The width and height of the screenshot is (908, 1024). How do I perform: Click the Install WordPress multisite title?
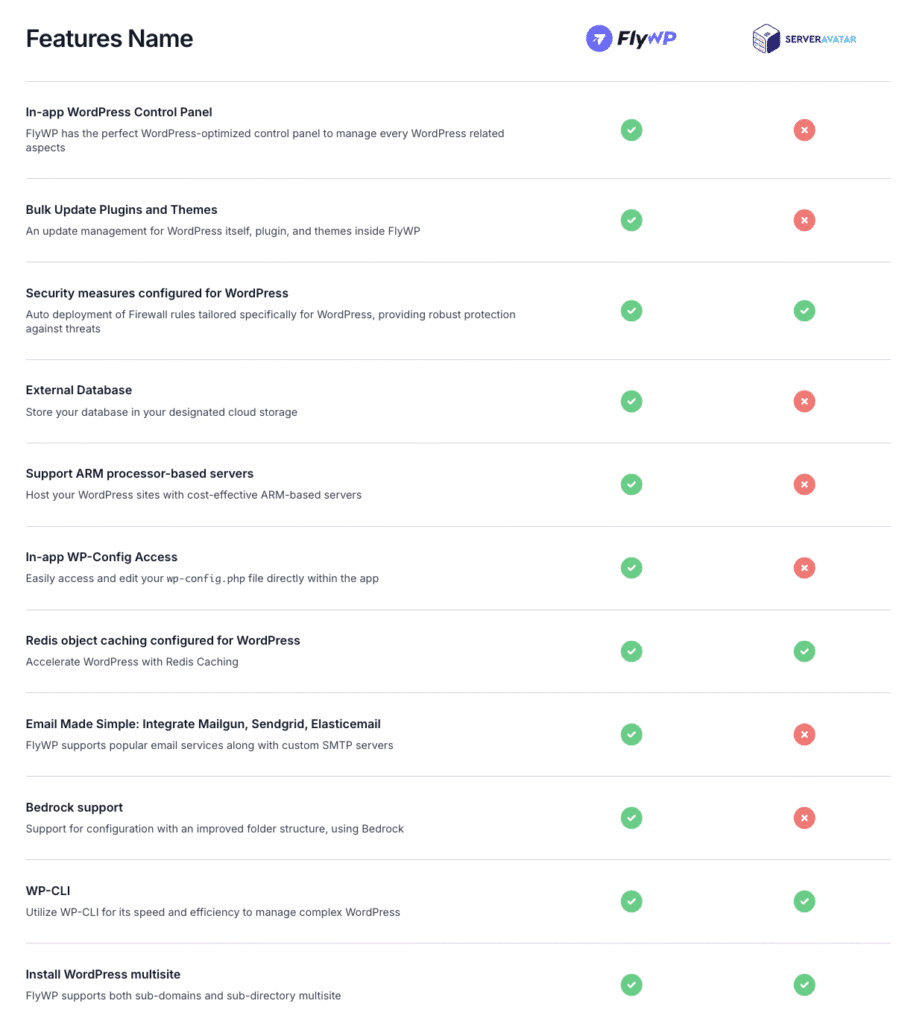point(103,974)
